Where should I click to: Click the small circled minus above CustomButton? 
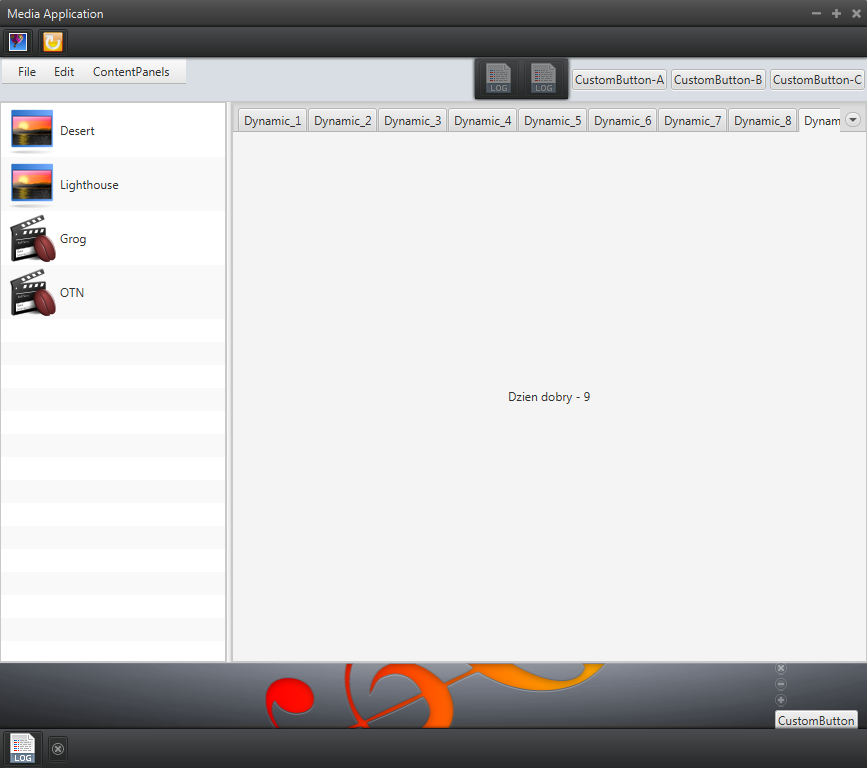click(x=781, y=684)
